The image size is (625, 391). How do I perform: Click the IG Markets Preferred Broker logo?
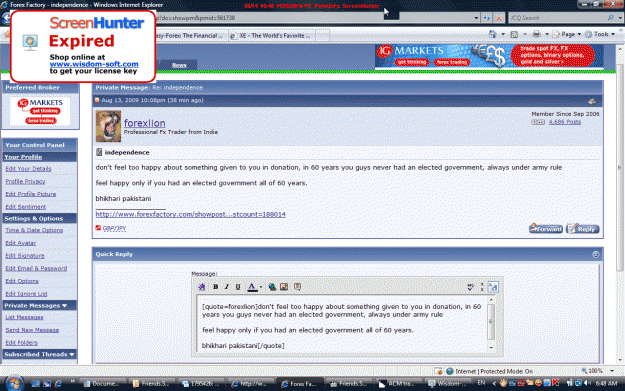40,111
